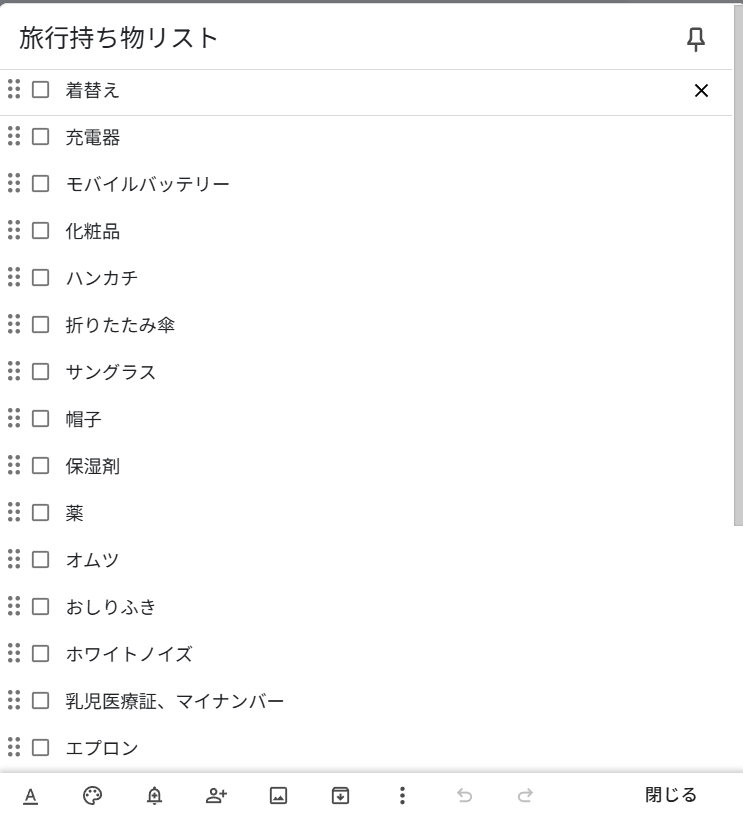Click 閉じる to close the note
The height and width of the screenshot is (818, 743).
(x=670, y=795)
